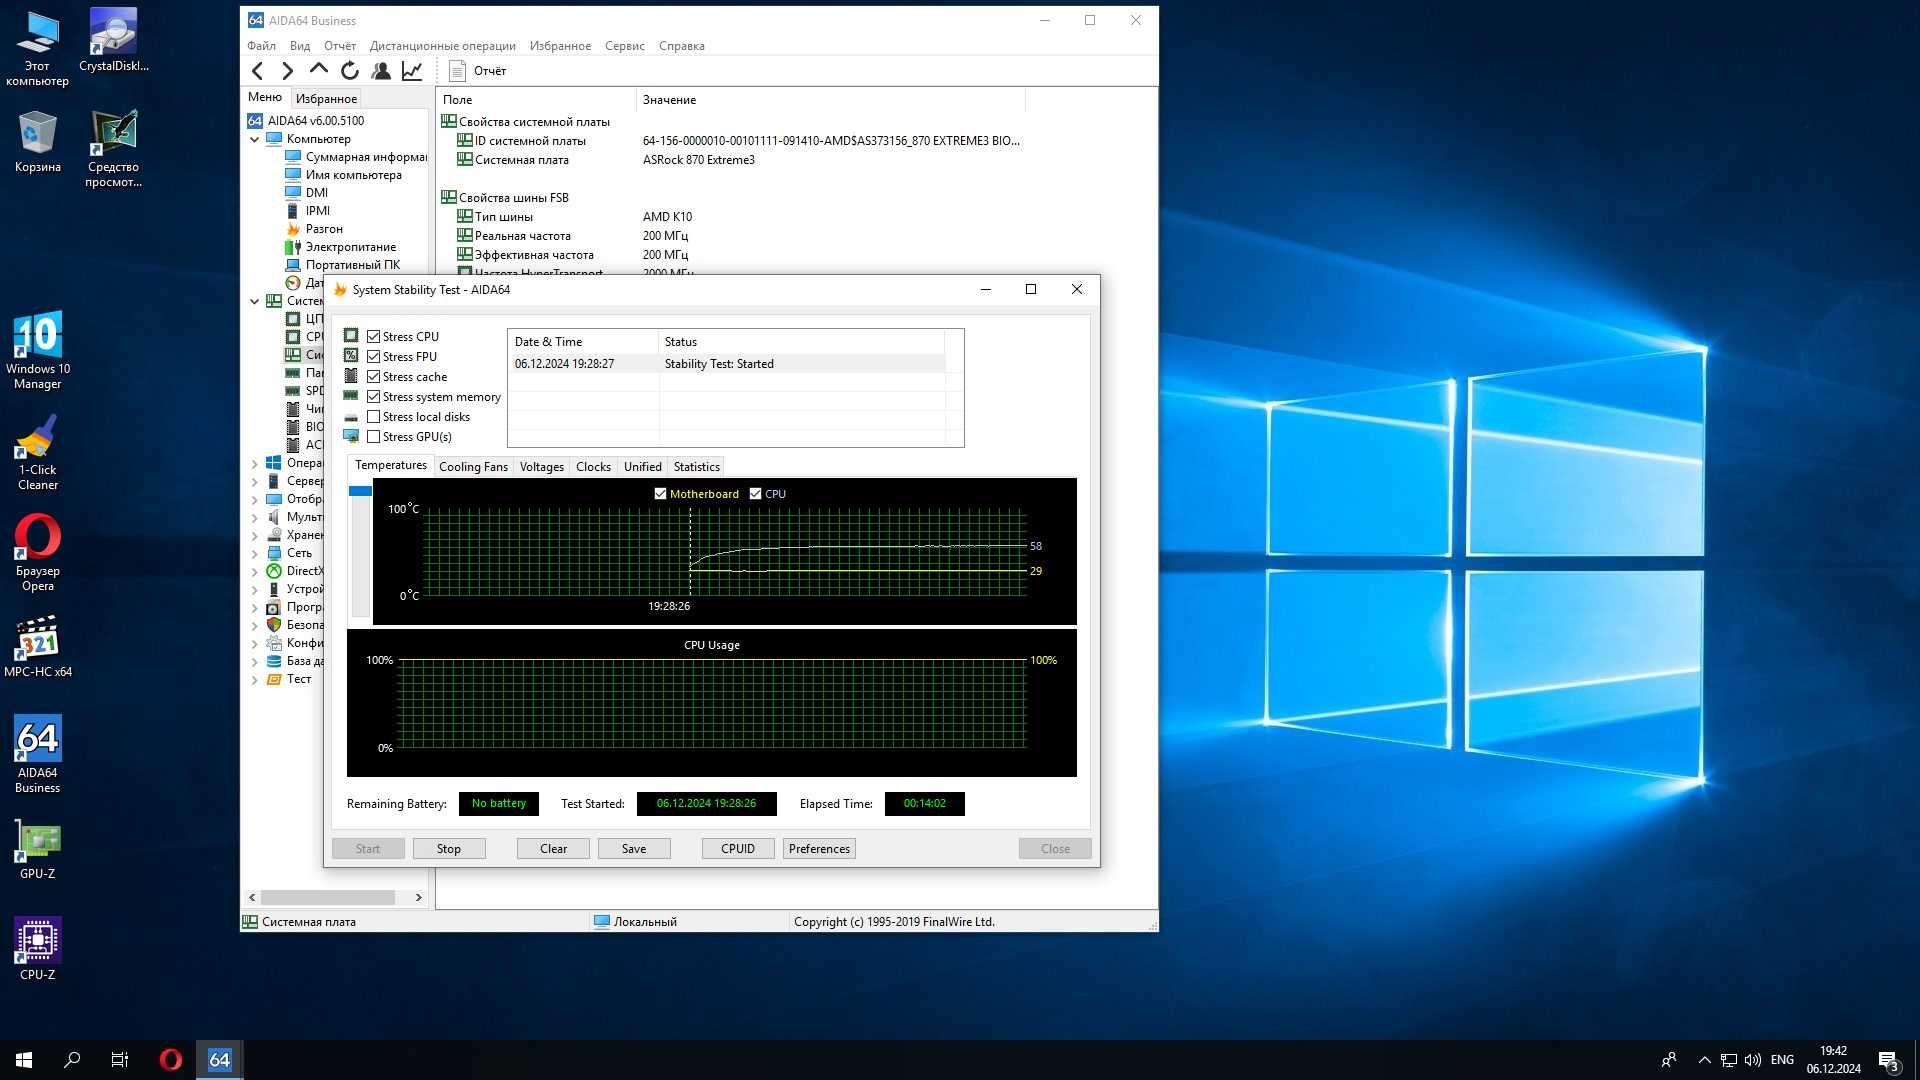This screenshot has width=1920, height=1080.
Task: Open the Сервис menu
Action: tap(624, 46)
